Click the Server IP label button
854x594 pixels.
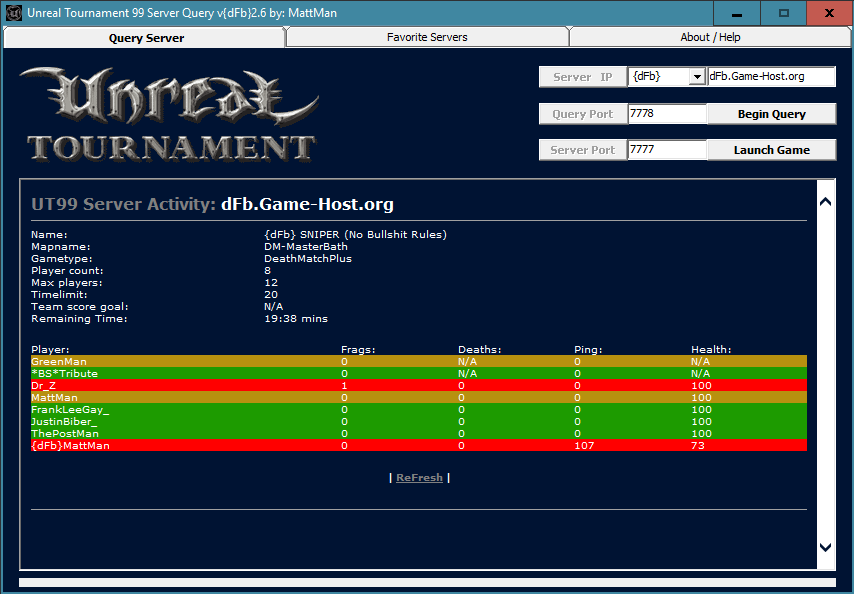(x=583, y=77)
